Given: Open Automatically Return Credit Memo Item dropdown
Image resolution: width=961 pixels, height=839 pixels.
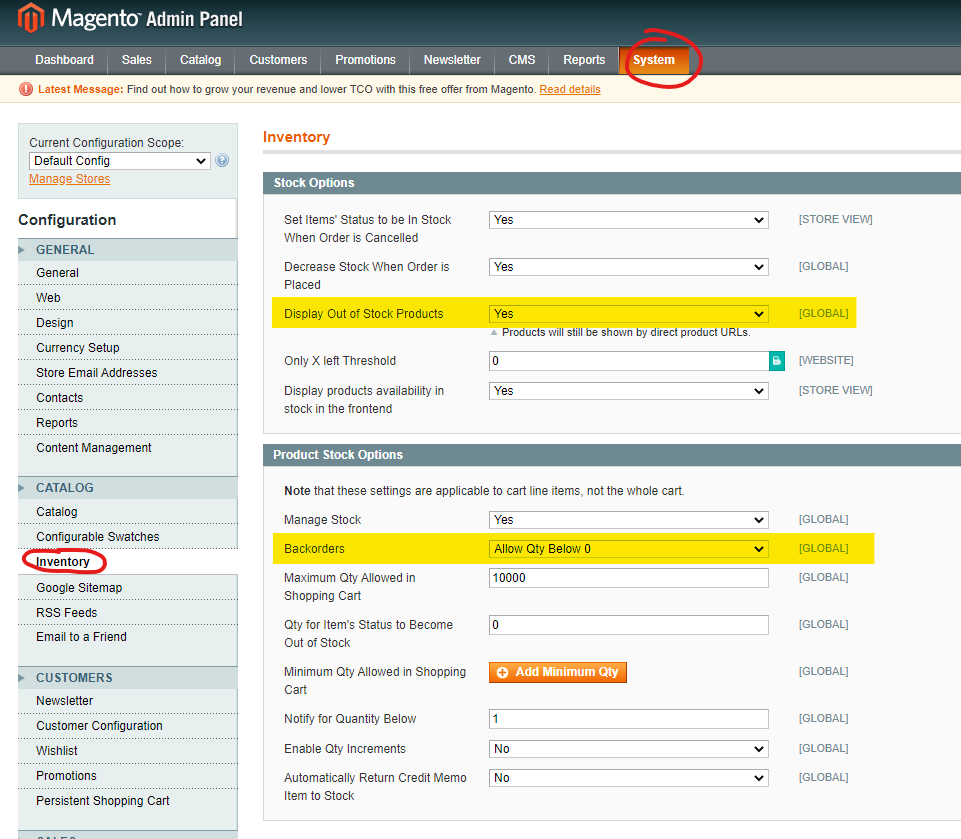Looking at the screenshot, I should click(x=628, y=778).
